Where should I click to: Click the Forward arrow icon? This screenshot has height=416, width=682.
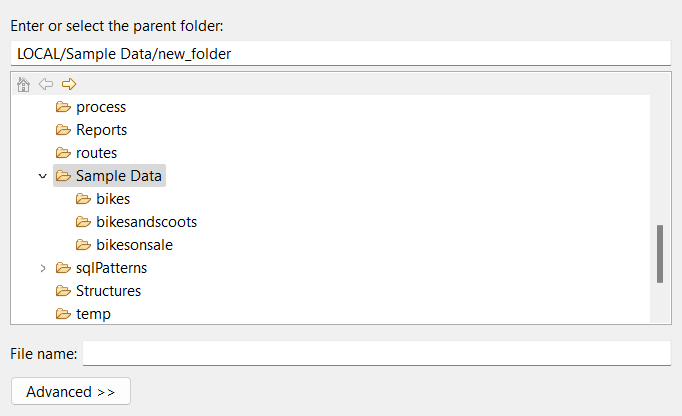point(68,84)
